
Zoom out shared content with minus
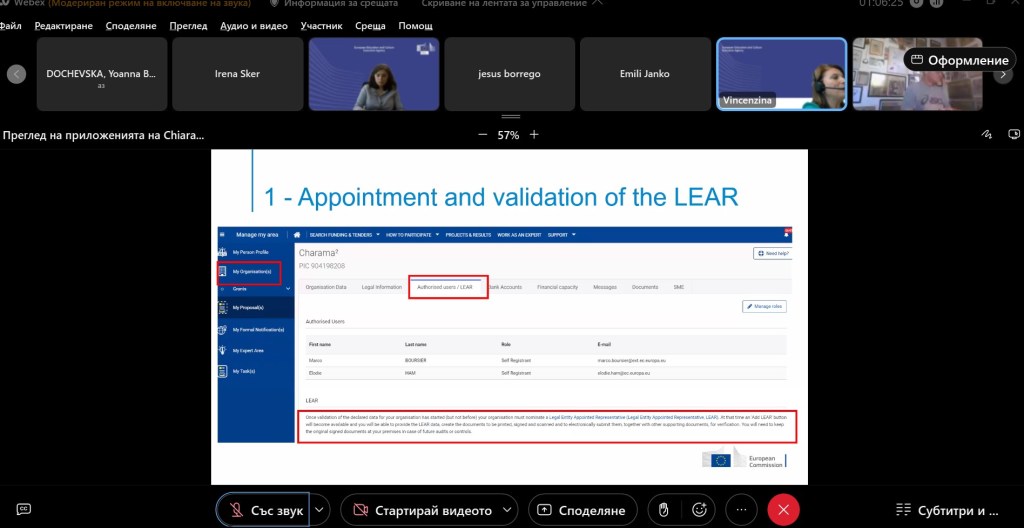pyautogui.click(x=483, y=135)
